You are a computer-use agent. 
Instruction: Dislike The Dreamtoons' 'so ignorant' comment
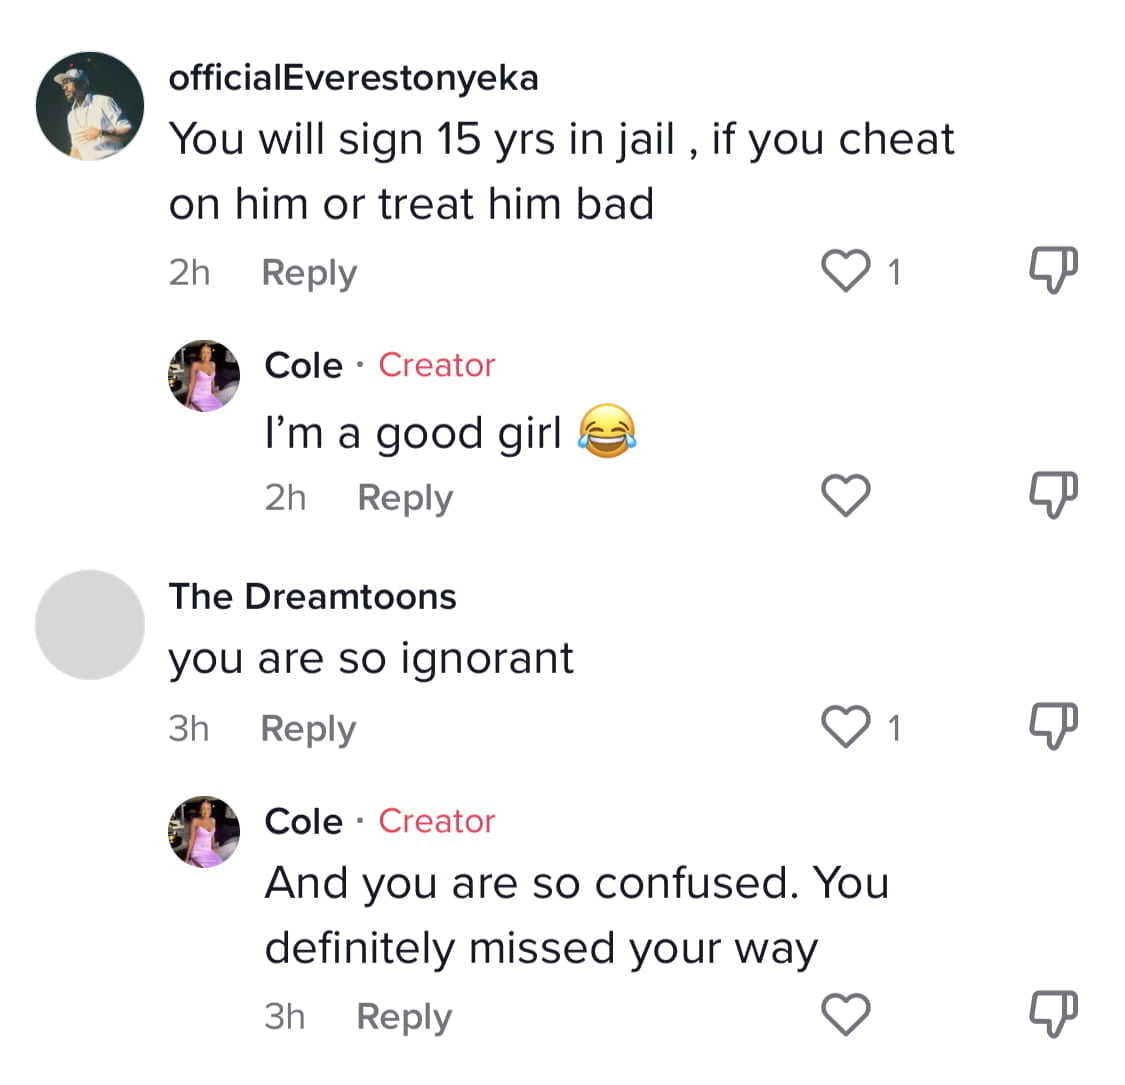coord(1053,725)
